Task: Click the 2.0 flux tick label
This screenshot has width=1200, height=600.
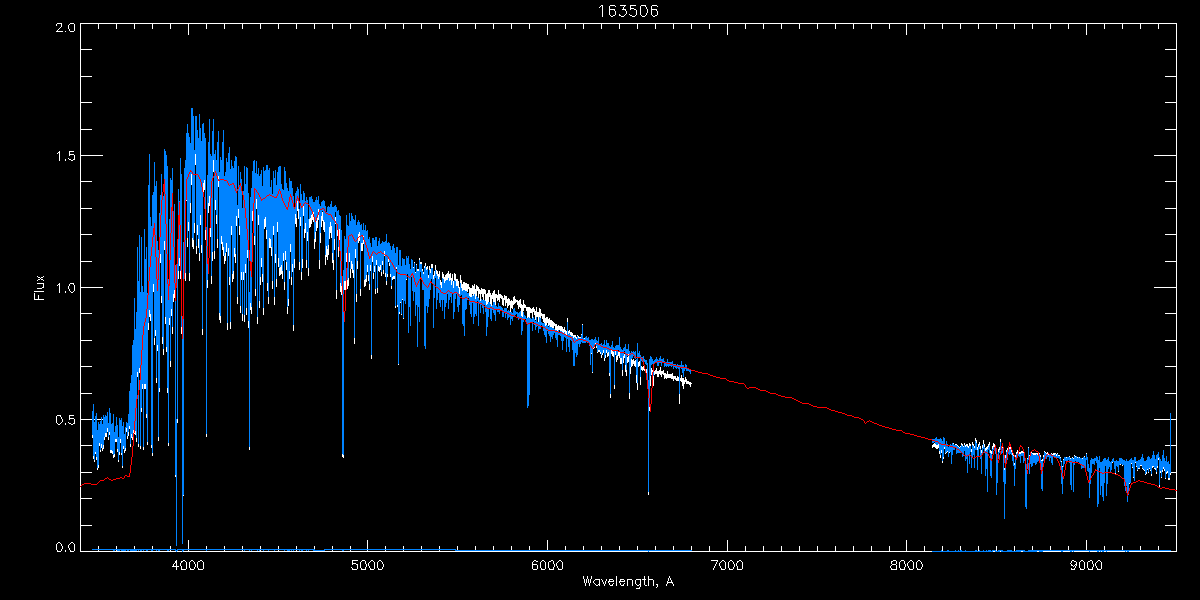Action: click(65, 27)
